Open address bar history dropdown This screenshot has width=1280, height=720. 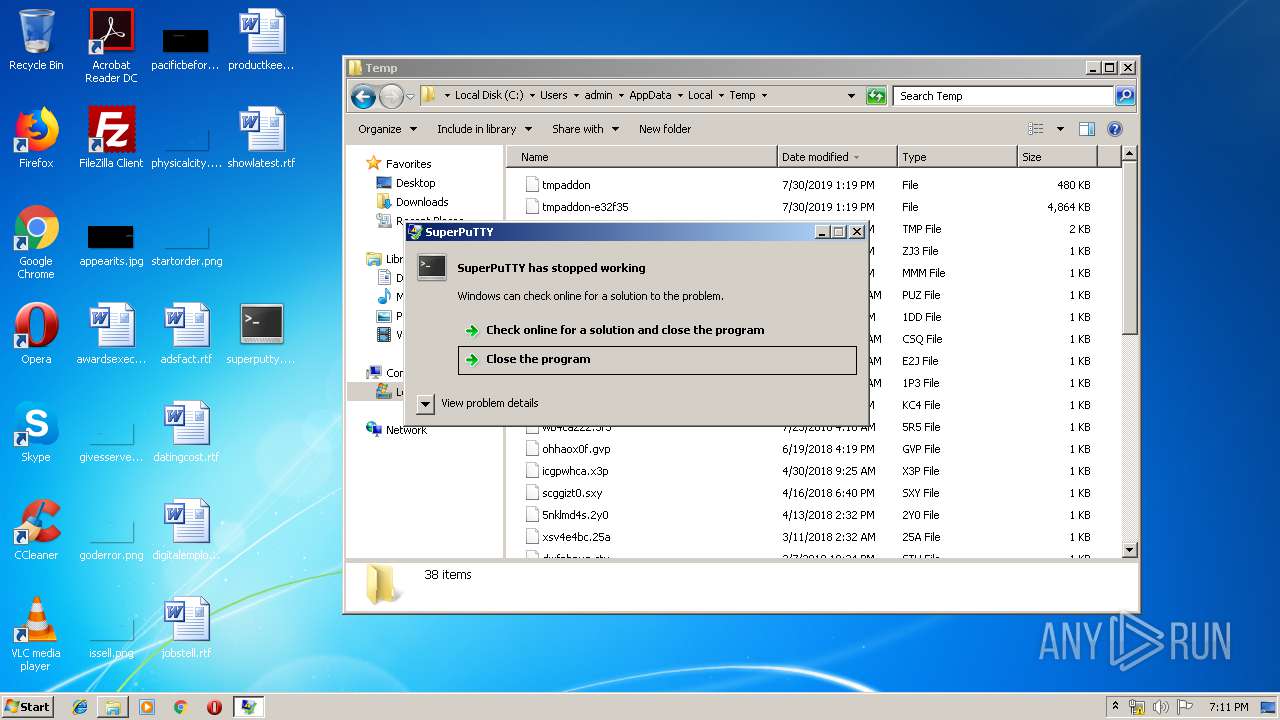point(851,96)
